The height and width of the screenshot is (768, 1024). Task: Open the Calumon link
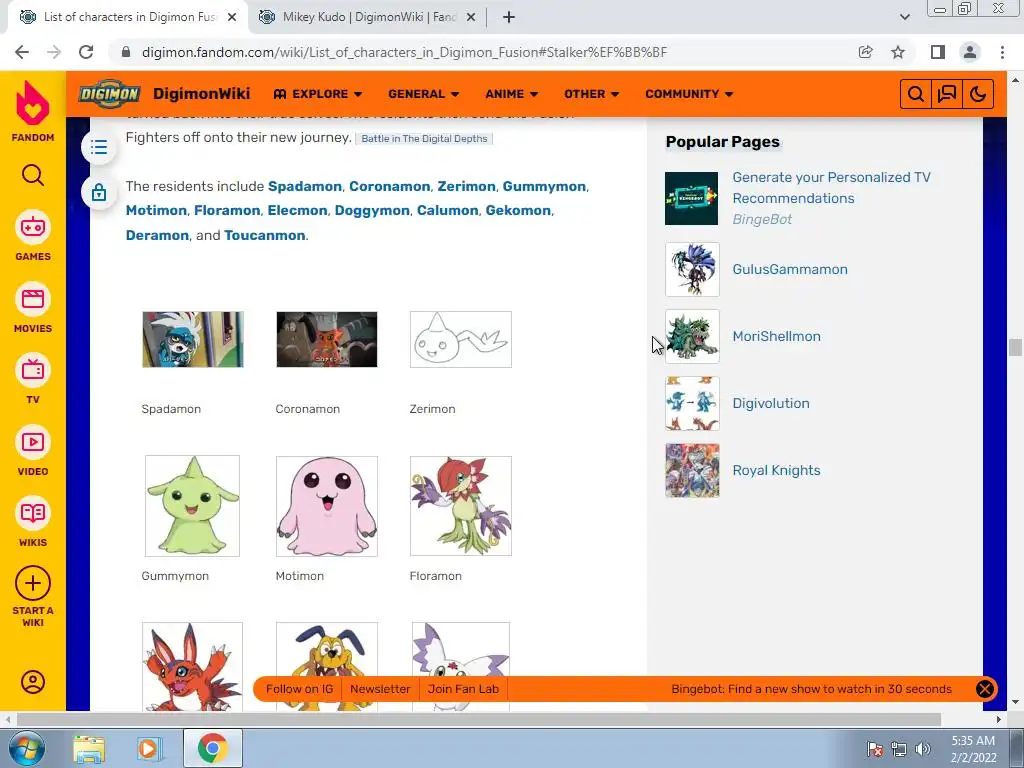(447, 210)
